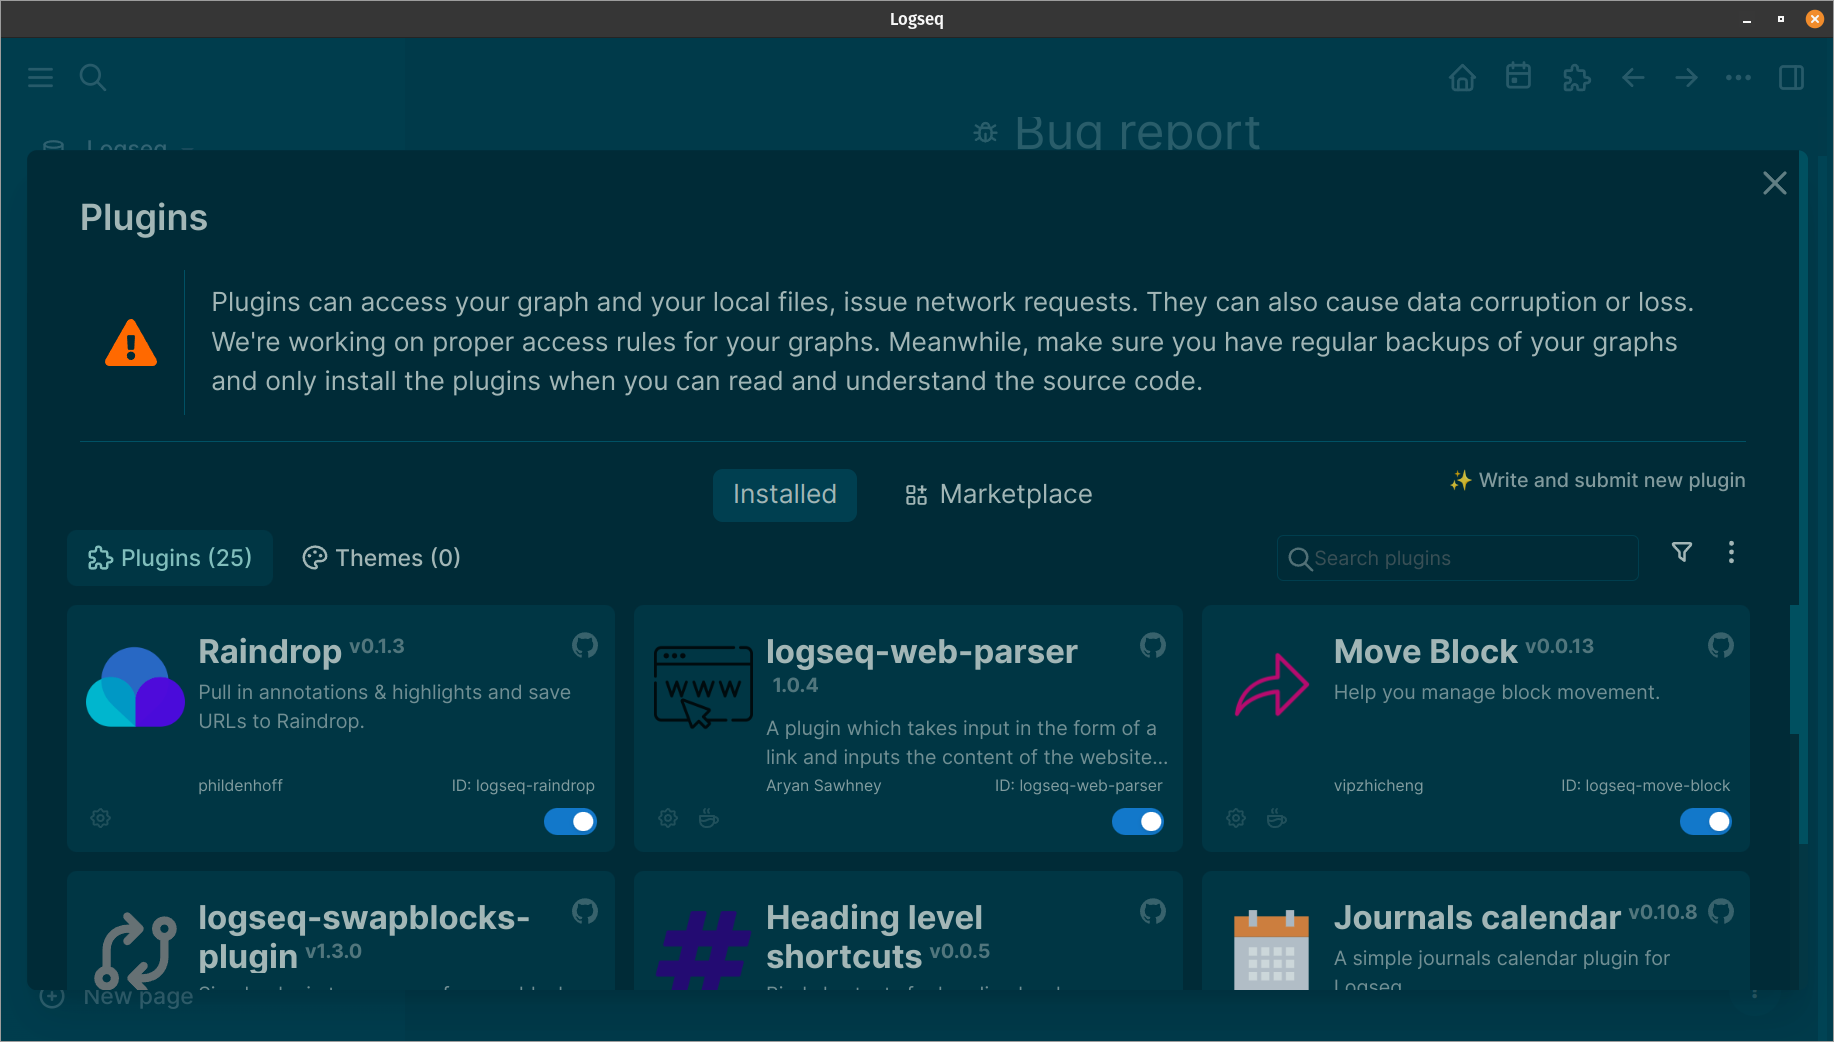The image size is (1834, 1042).
Task: Turn off the logseq-web-parser plugin
Action: pos(1138,821)
